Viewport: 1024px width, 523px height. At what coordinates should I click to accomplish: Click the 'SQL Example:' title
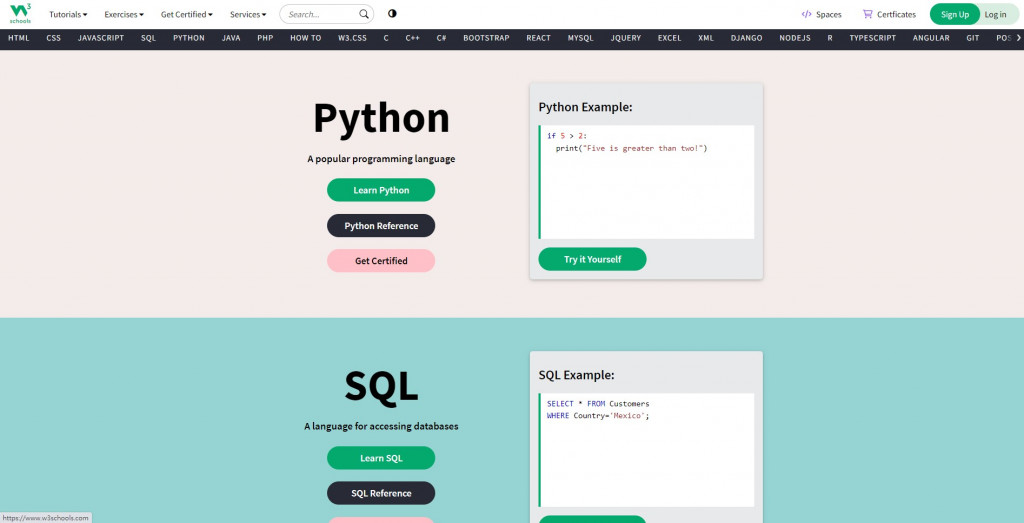point(576,375)
